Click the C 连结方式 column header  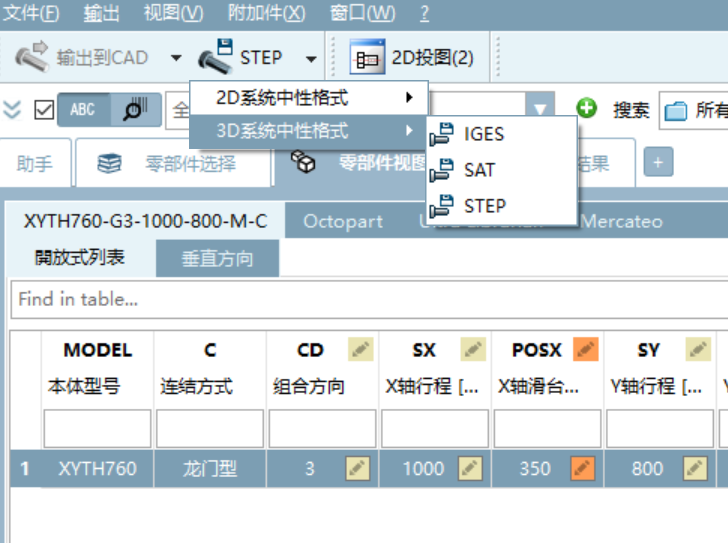(210, 368)
